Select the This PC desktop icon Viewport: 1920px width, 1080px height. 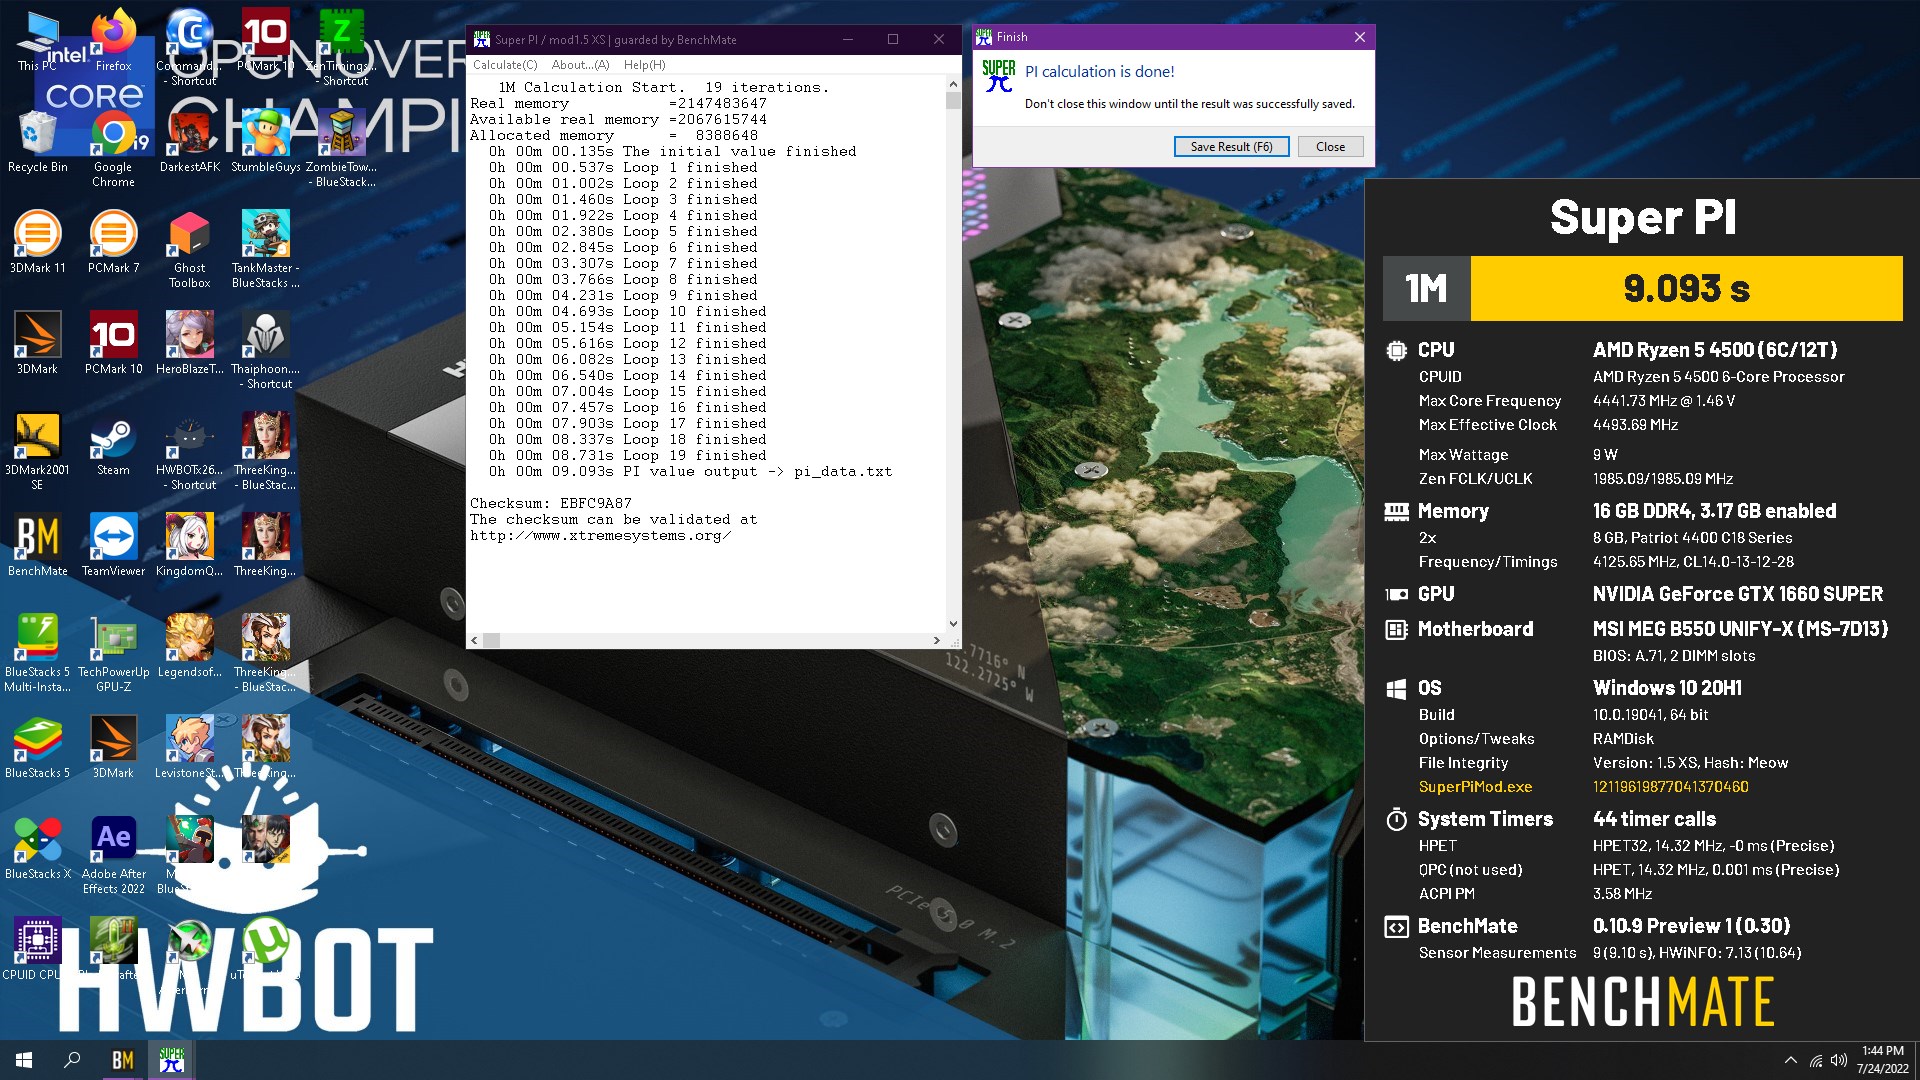pos(38,42)
